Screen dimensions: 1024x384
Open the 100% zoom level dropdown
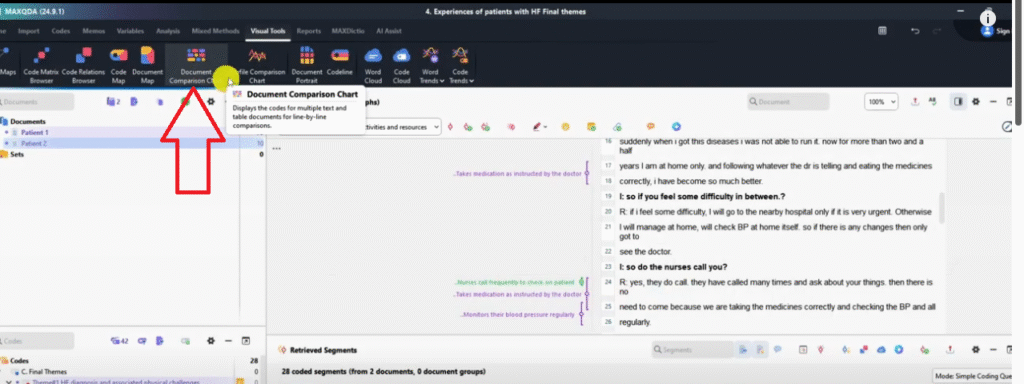click(x=881, y=102)
